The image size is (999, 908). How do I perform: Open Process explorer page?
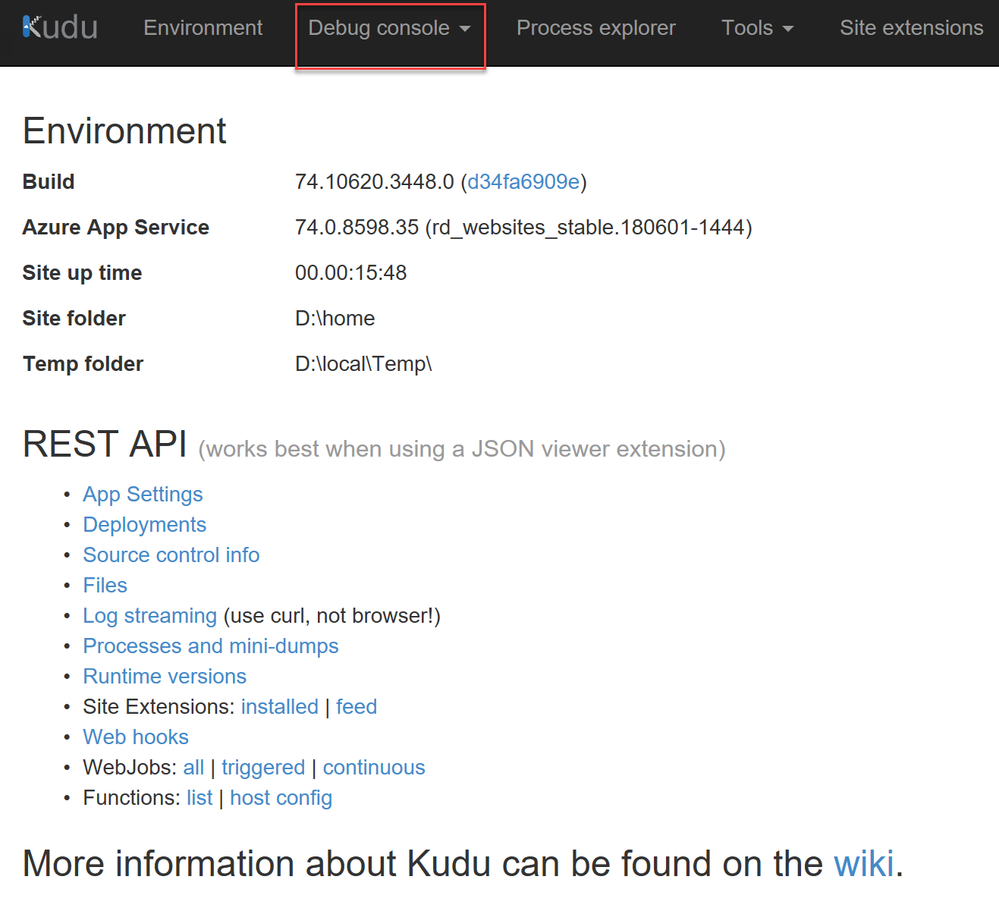(x=596, y=28)
